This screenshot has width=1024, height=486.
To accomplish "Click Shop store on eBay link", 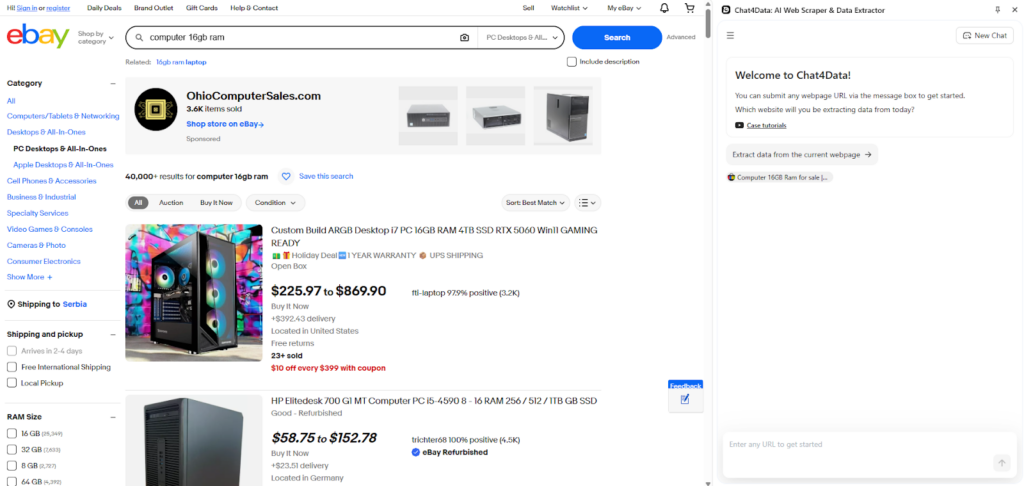I will (225, 124).
